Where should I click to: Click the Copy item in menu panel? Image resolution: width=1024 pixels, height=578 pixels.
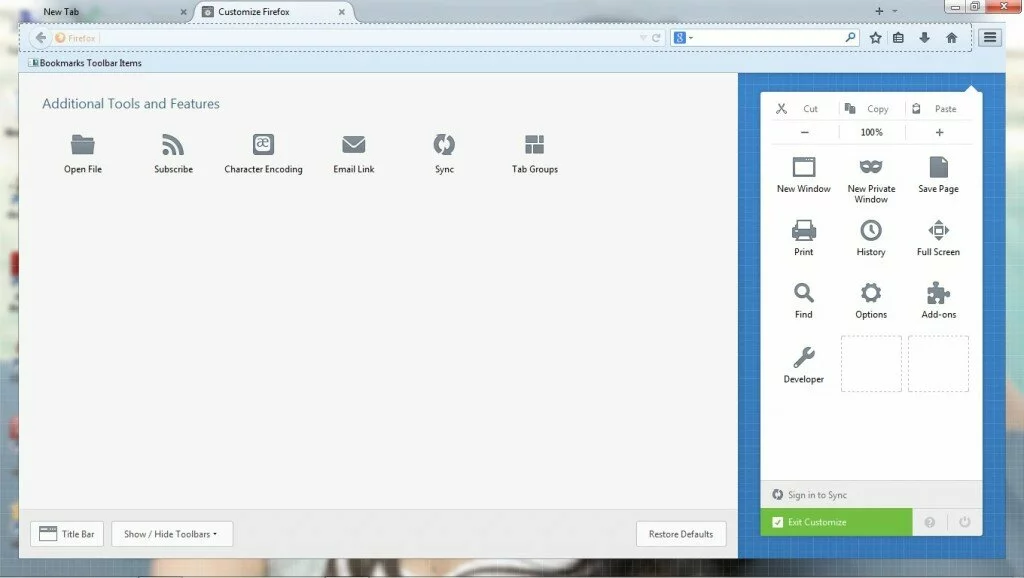pyautogui.click(x=867, y=108)
